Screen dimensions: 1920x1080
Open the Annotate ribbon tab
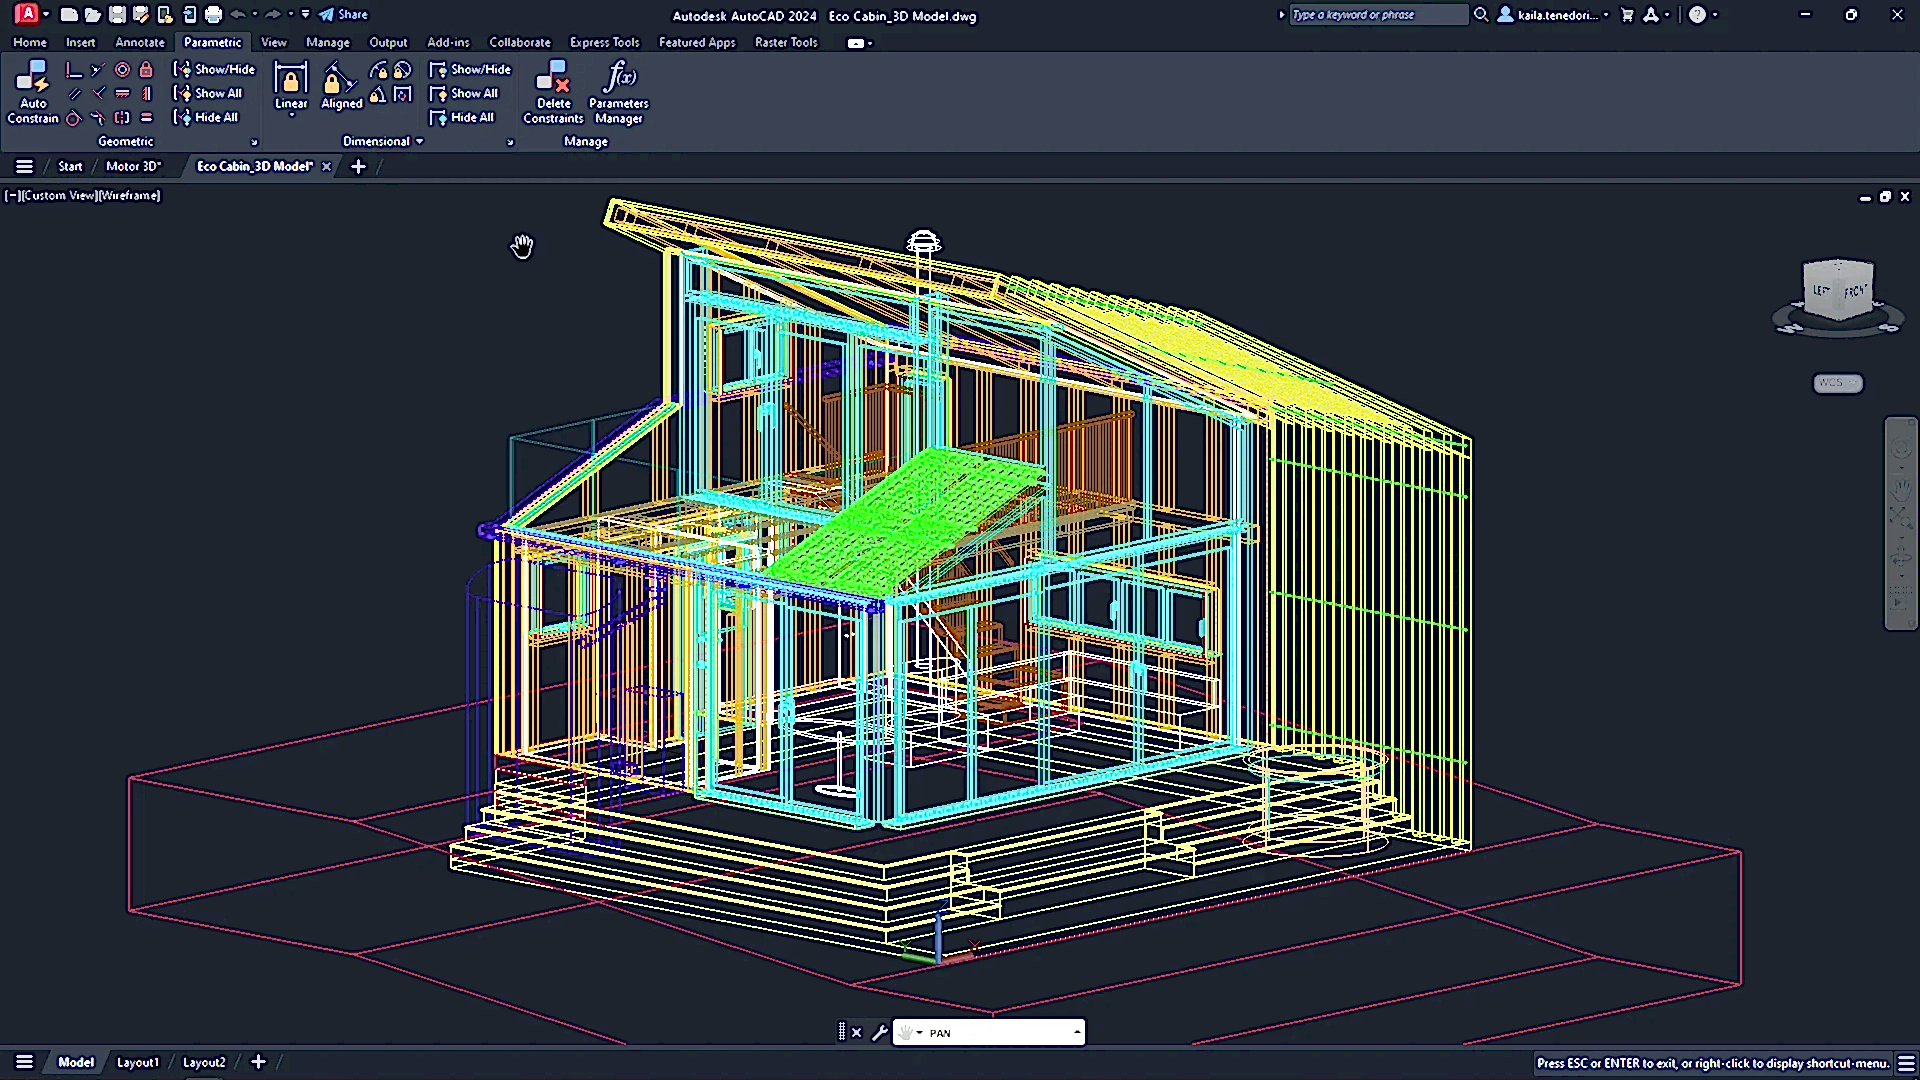click(140, 42)
